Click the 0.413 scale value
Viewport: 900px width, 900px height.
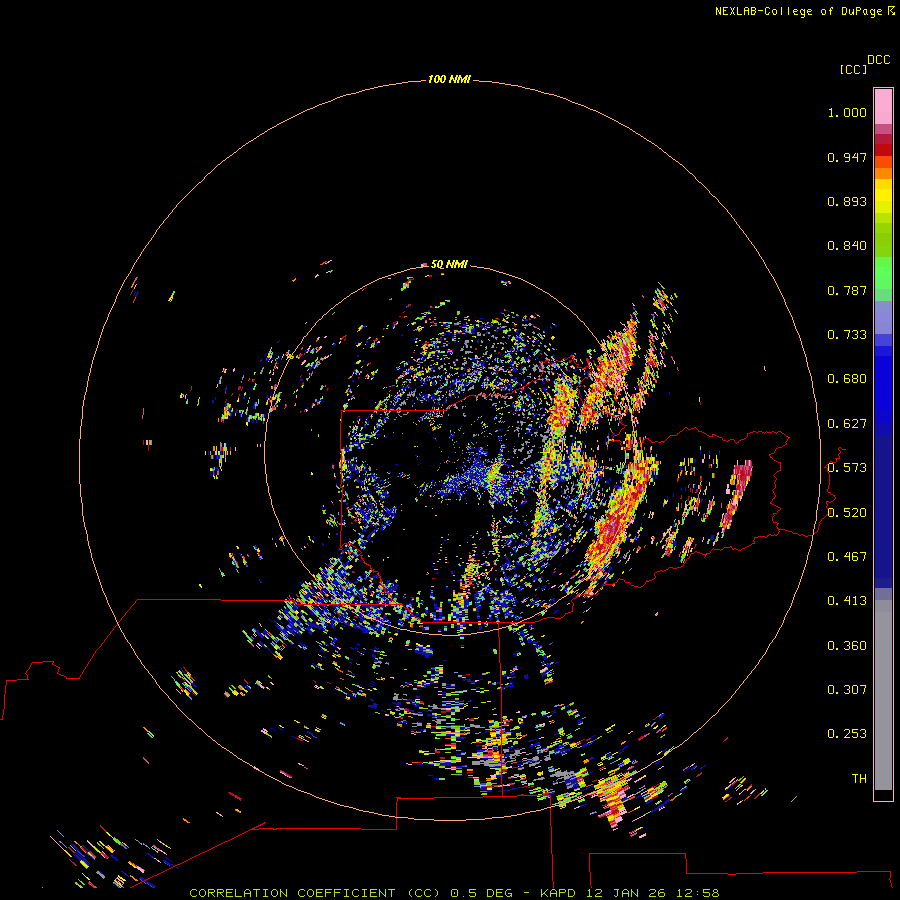[x=847, y=601]
